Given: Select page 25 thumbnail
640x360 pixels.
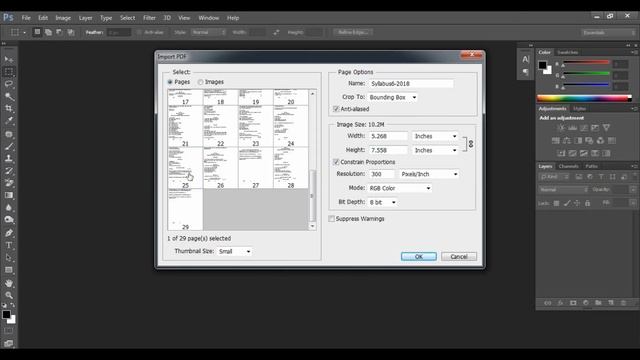Looking at the screenshot, I should tap(185, 168).
